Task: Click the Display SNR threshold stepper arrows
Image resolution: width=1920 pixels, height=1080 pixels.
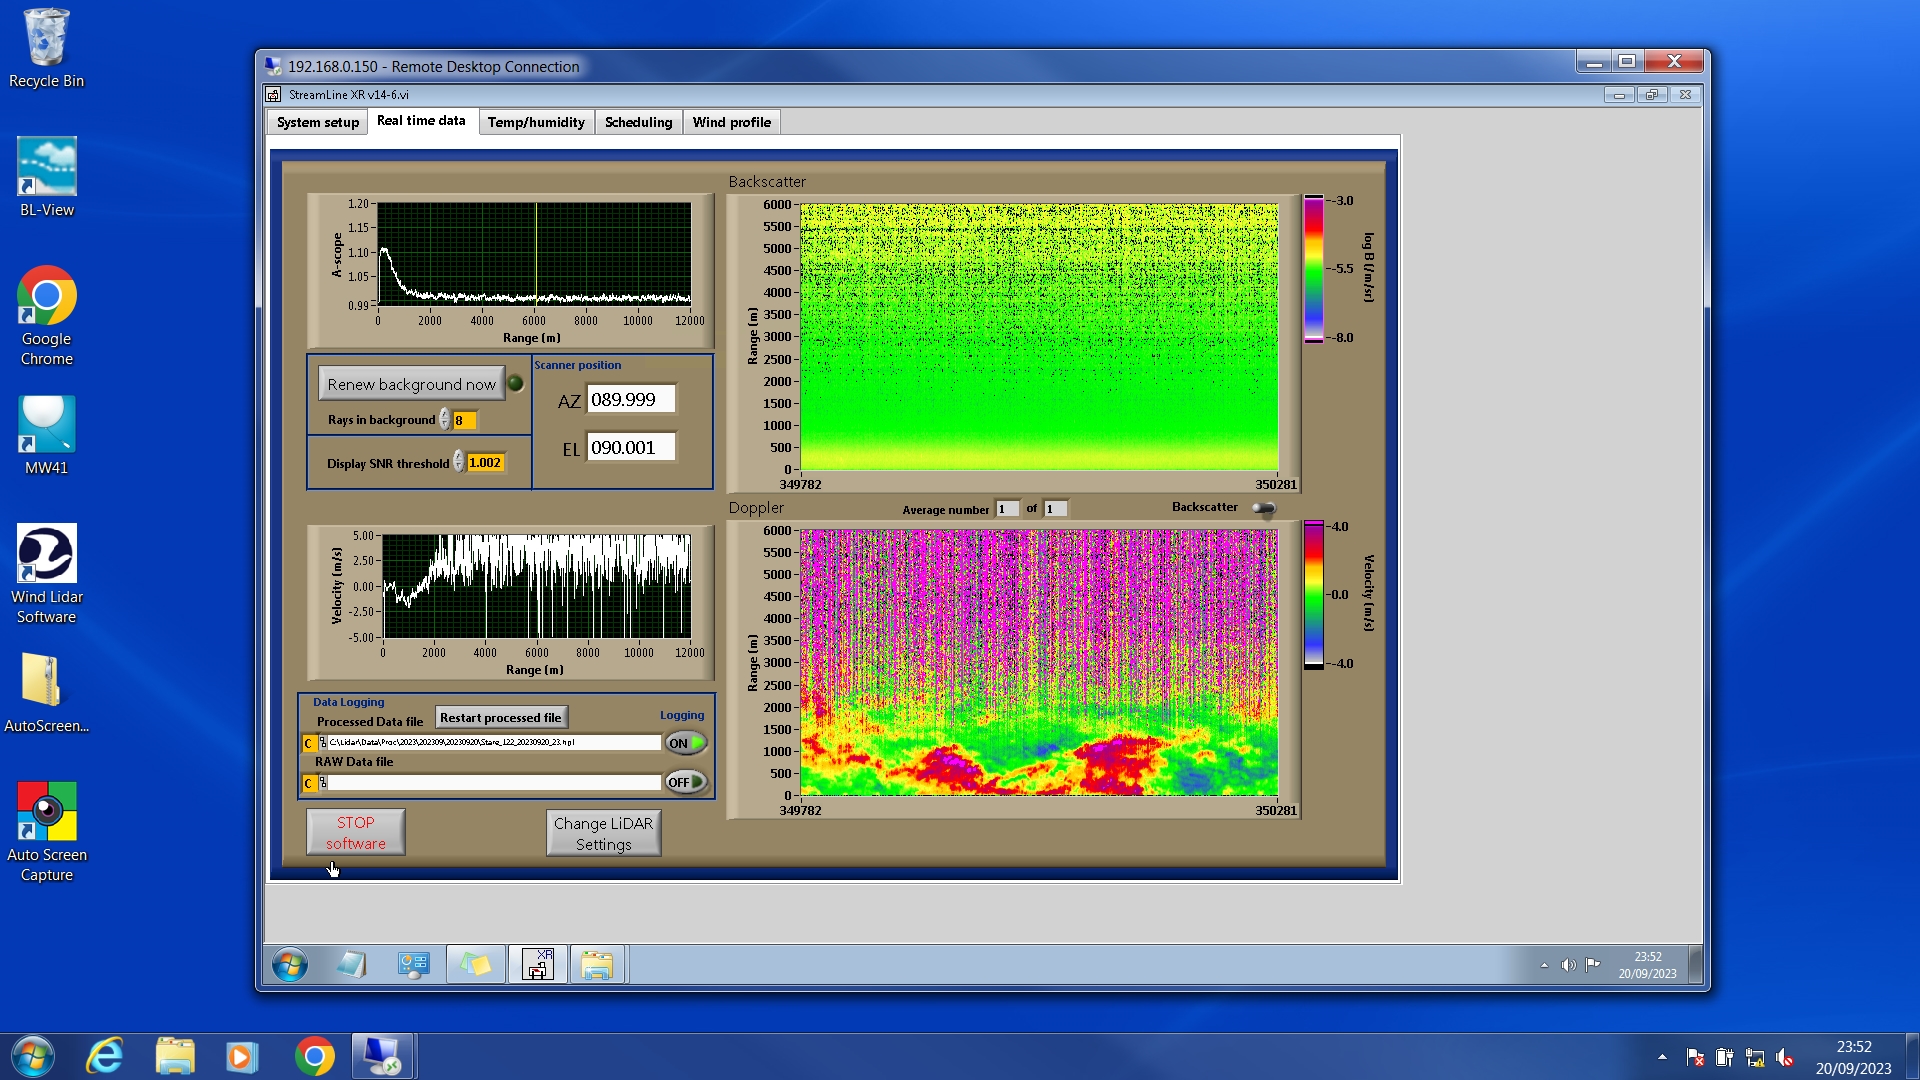Action: [459, 462]
